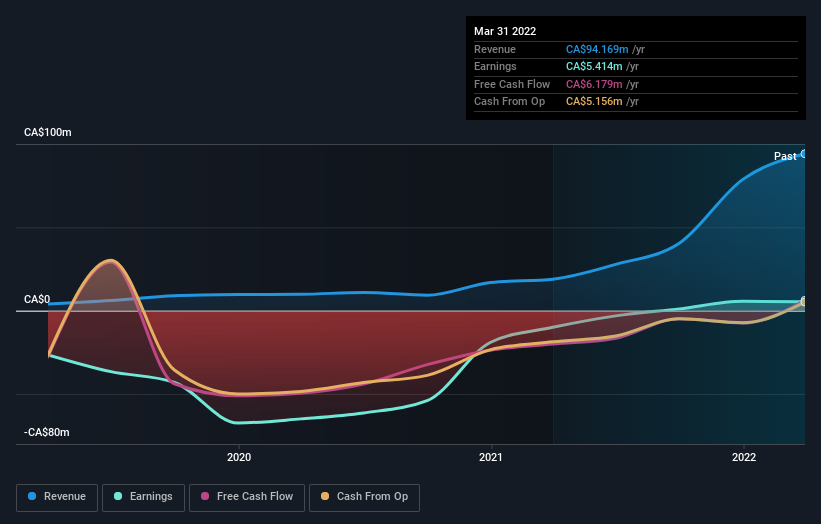Screen dimensions: 821x524
Task: Click the CA$5.414m earnings value
Action: click(x=594, y=66)
